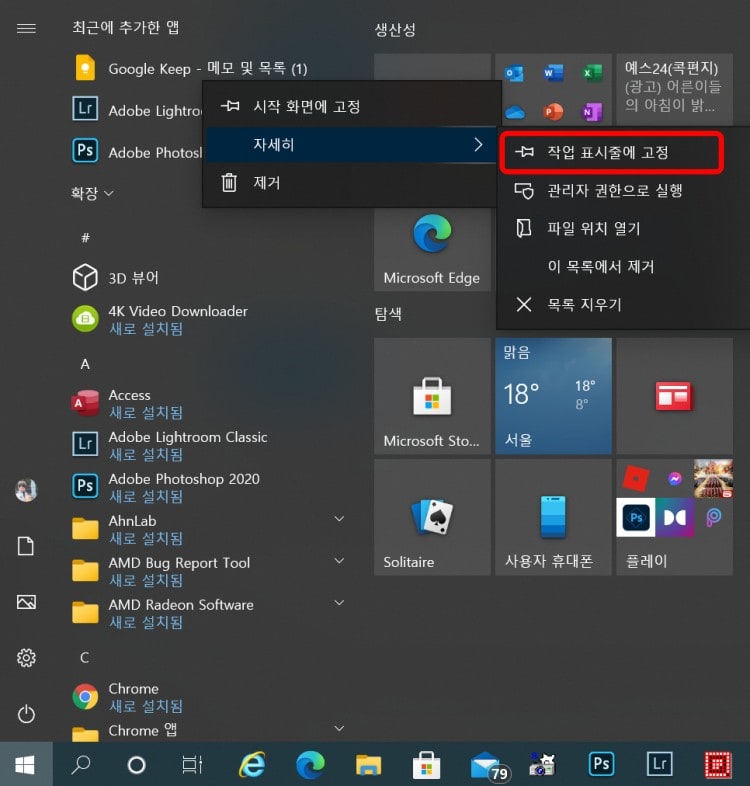Choose 파일 위치 열기
The height and width of the screenshot is (786, 750).
pyautogui.click(x=623, y=229)
